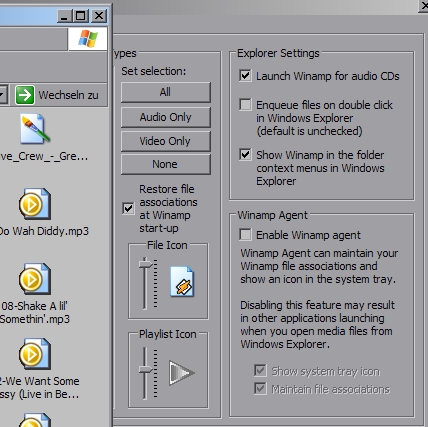Select the We Want Some media file icon
428x427 pixels.
point(35,354)
